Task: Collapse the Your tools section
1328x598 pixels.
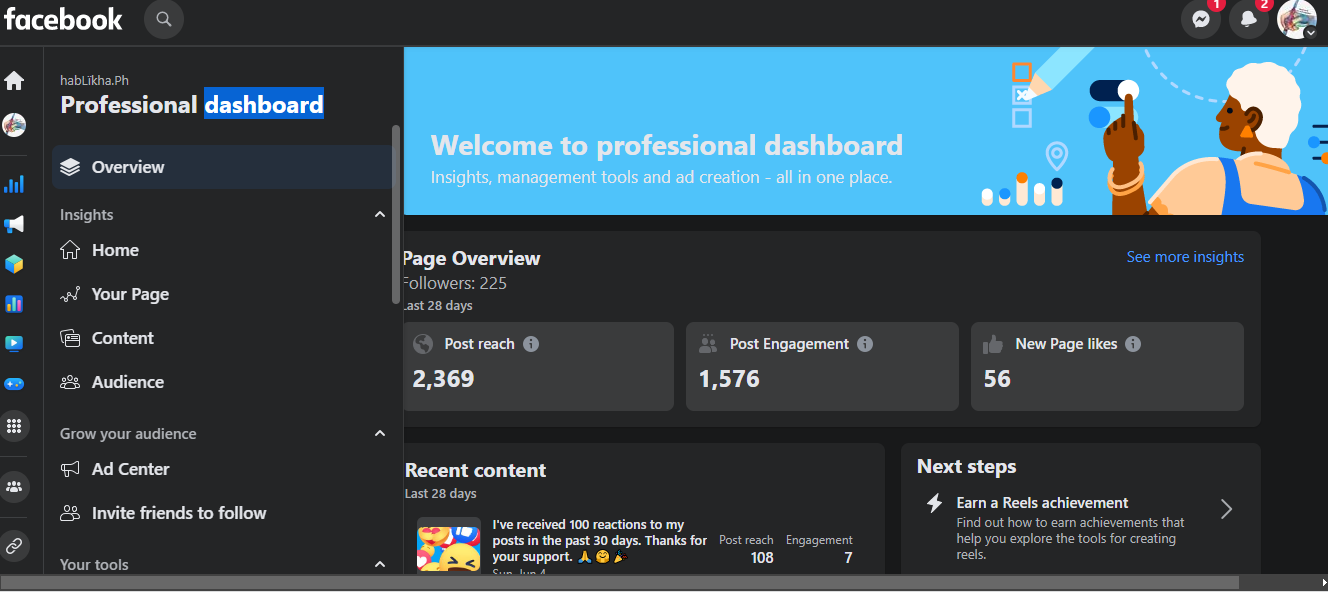Action: [380, 564]
